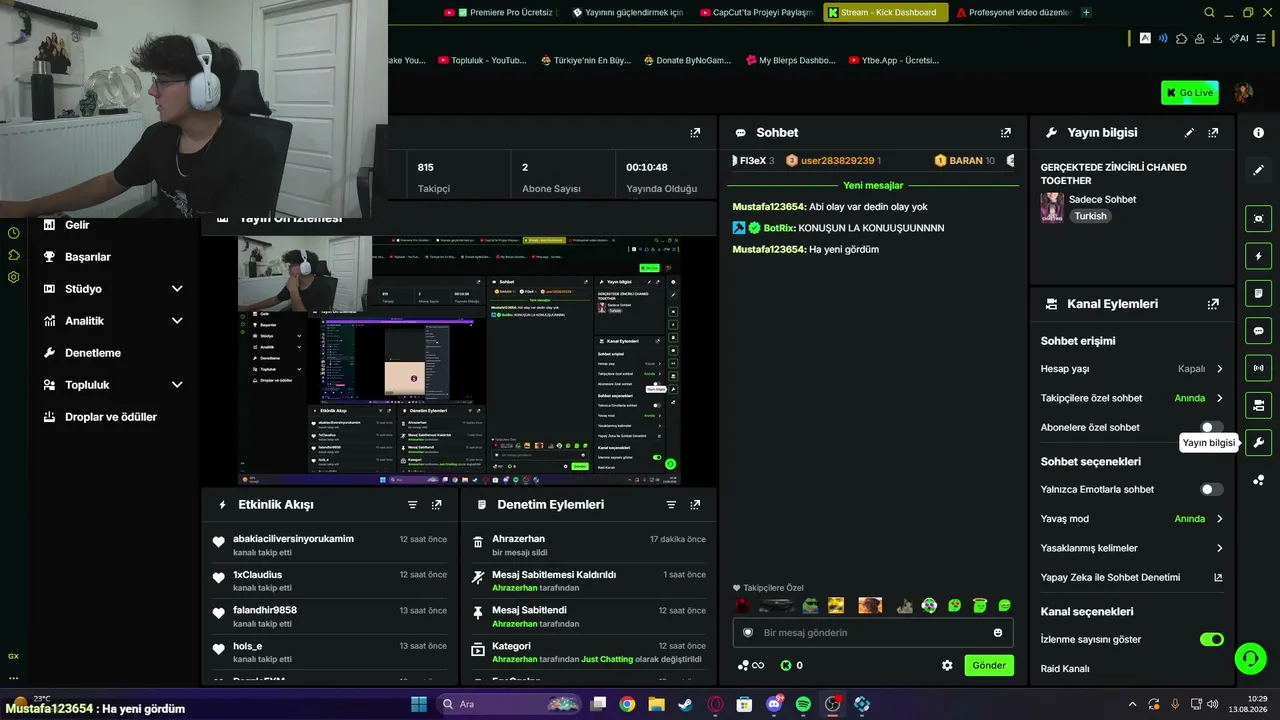The width and height of the screenshot is (1280, 720).
Task: Toggle the activity feed lightning icon in sidebar
Action: (x=1258, y=256)
